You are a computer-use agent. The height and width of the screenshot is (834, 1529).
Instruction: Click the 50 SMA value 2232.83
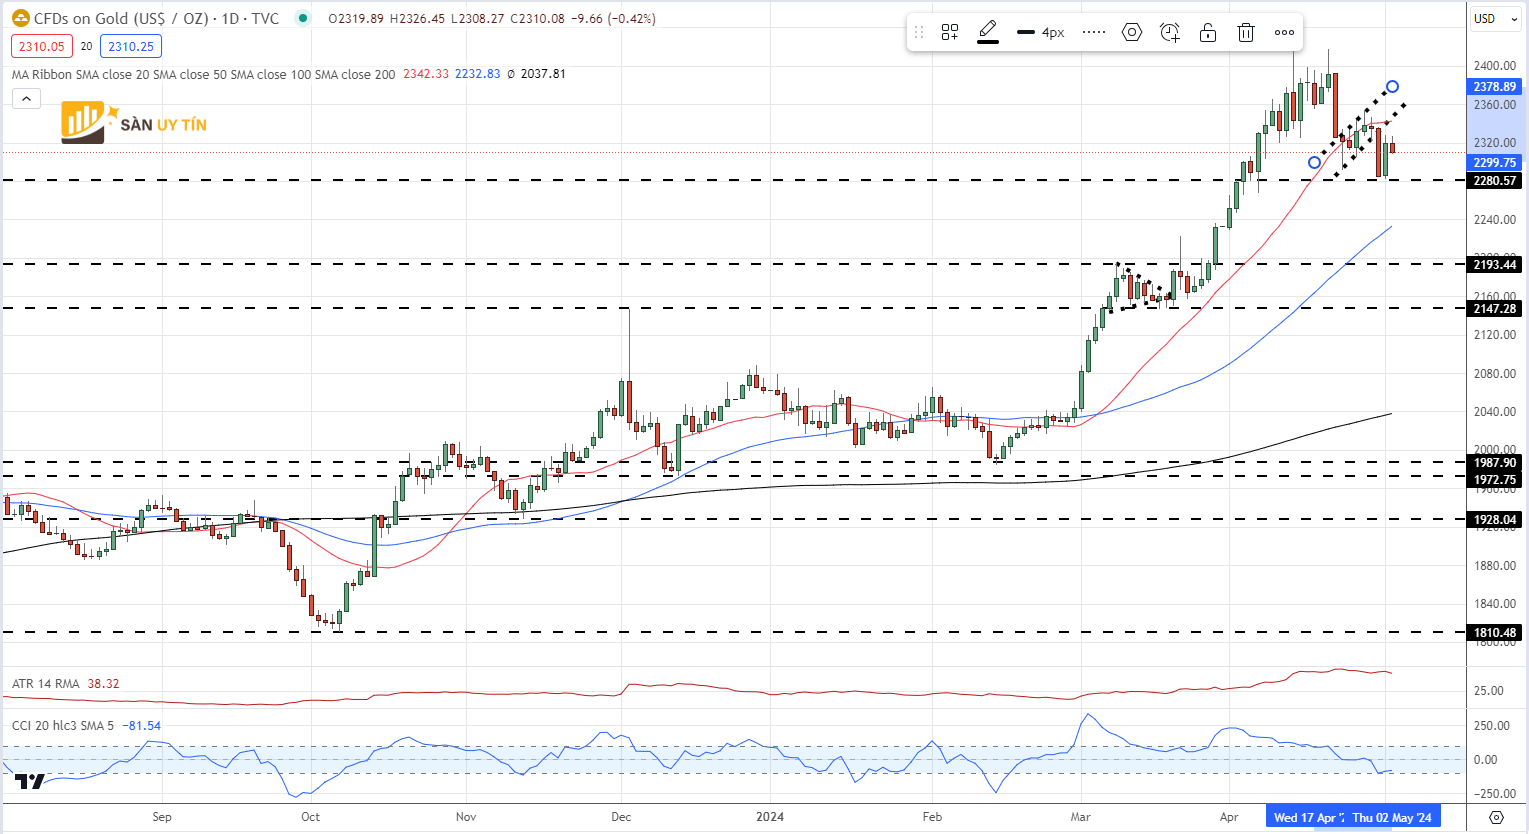(x=478, y=74)
